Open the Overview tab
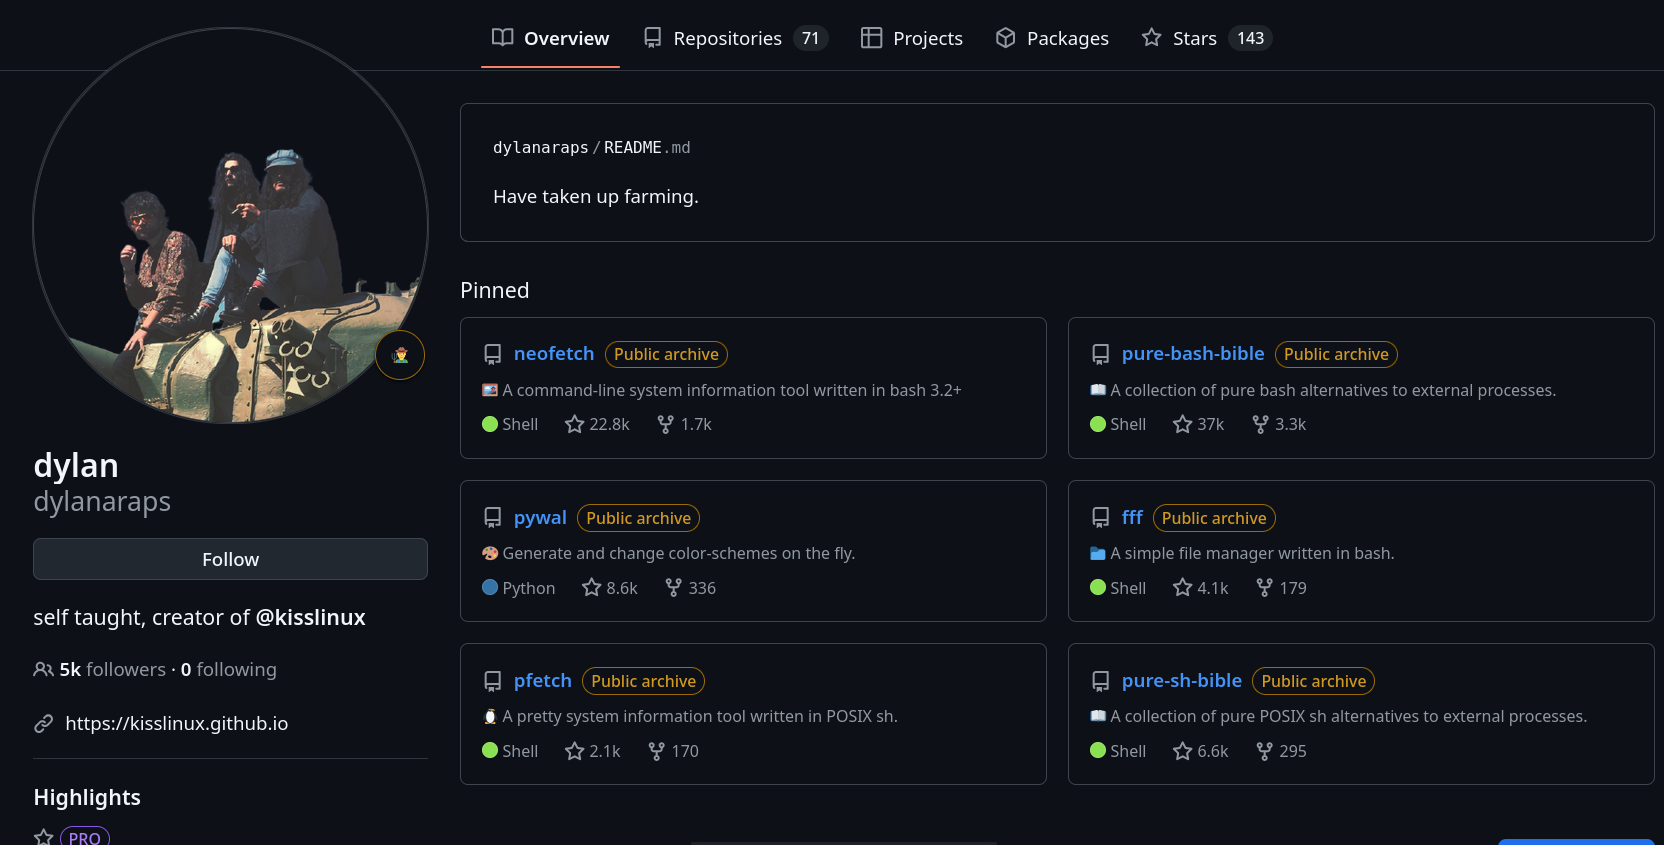 (550, 38)
